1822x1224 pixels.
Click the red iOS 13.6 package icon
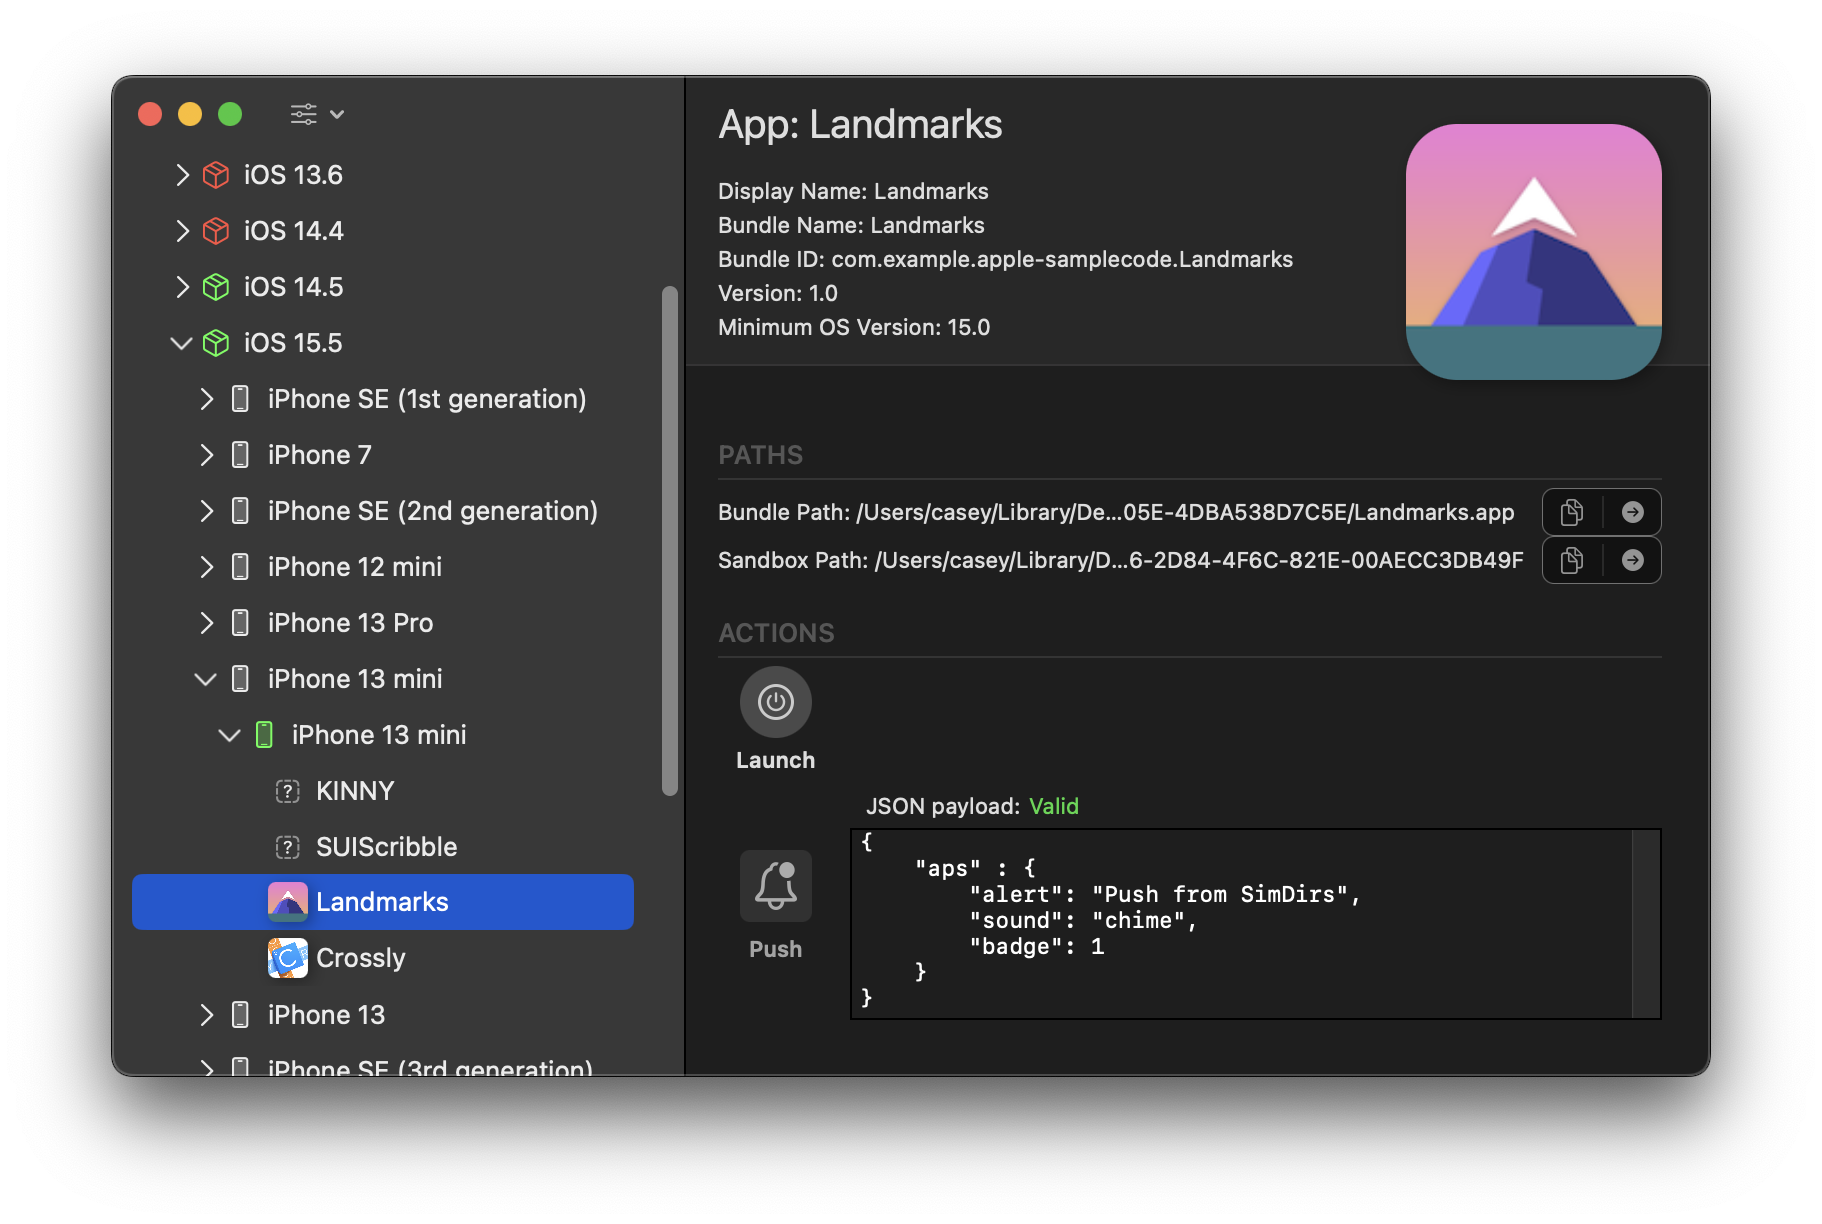[216, 175]
